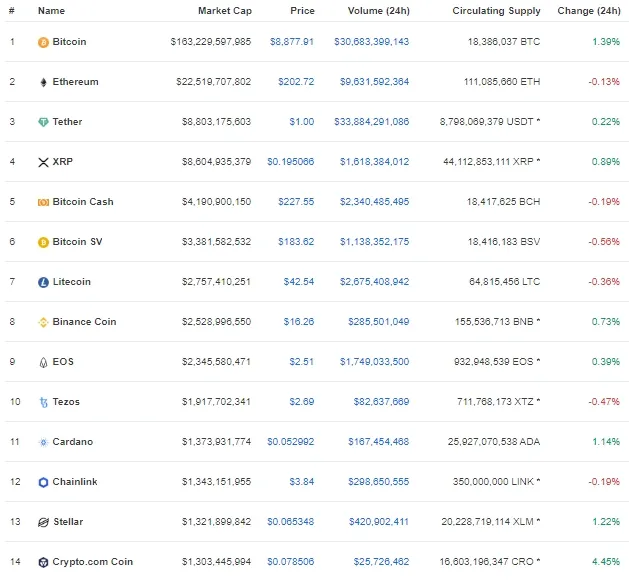The height and width of the screenshot is (581, 629).
Task: Click the Litecoin logo icon
Action: tap(43, 282)
